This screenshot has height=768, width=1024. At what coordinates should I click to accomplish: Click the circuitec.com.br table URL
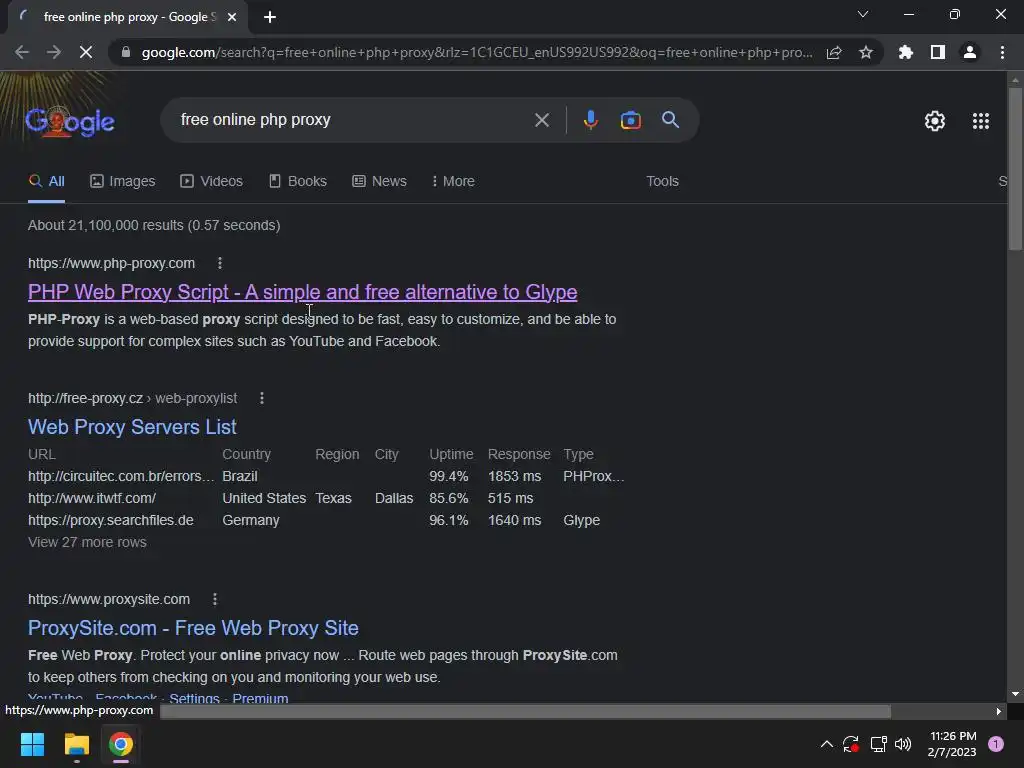(x=121, y=477)
